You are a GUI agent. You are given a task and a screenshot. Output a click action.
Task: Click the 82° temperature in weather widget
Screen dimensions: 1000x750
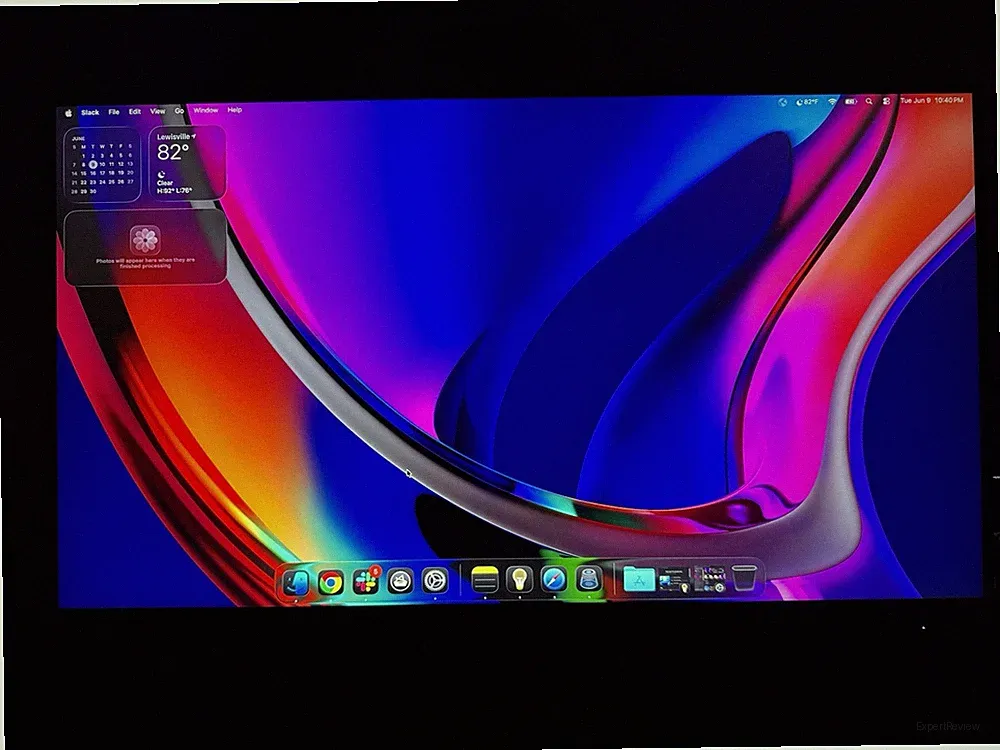tap(173, 152)
